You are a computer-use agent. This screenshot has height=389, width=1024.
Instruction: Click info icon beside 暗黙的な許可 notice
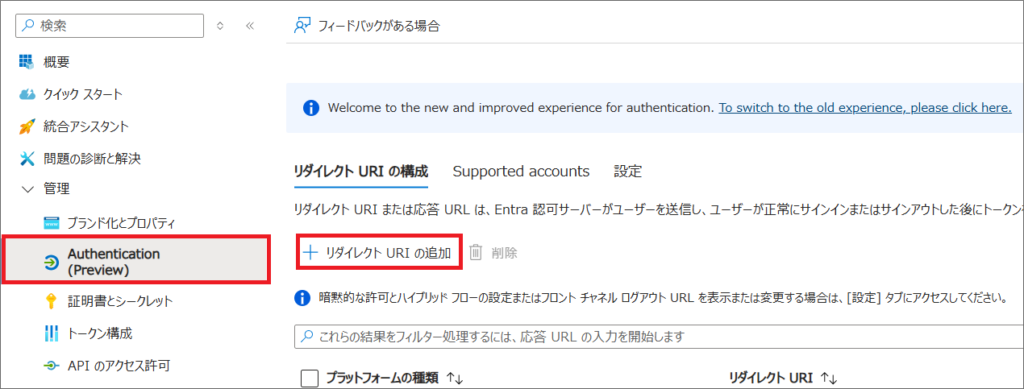click(301, 299)
